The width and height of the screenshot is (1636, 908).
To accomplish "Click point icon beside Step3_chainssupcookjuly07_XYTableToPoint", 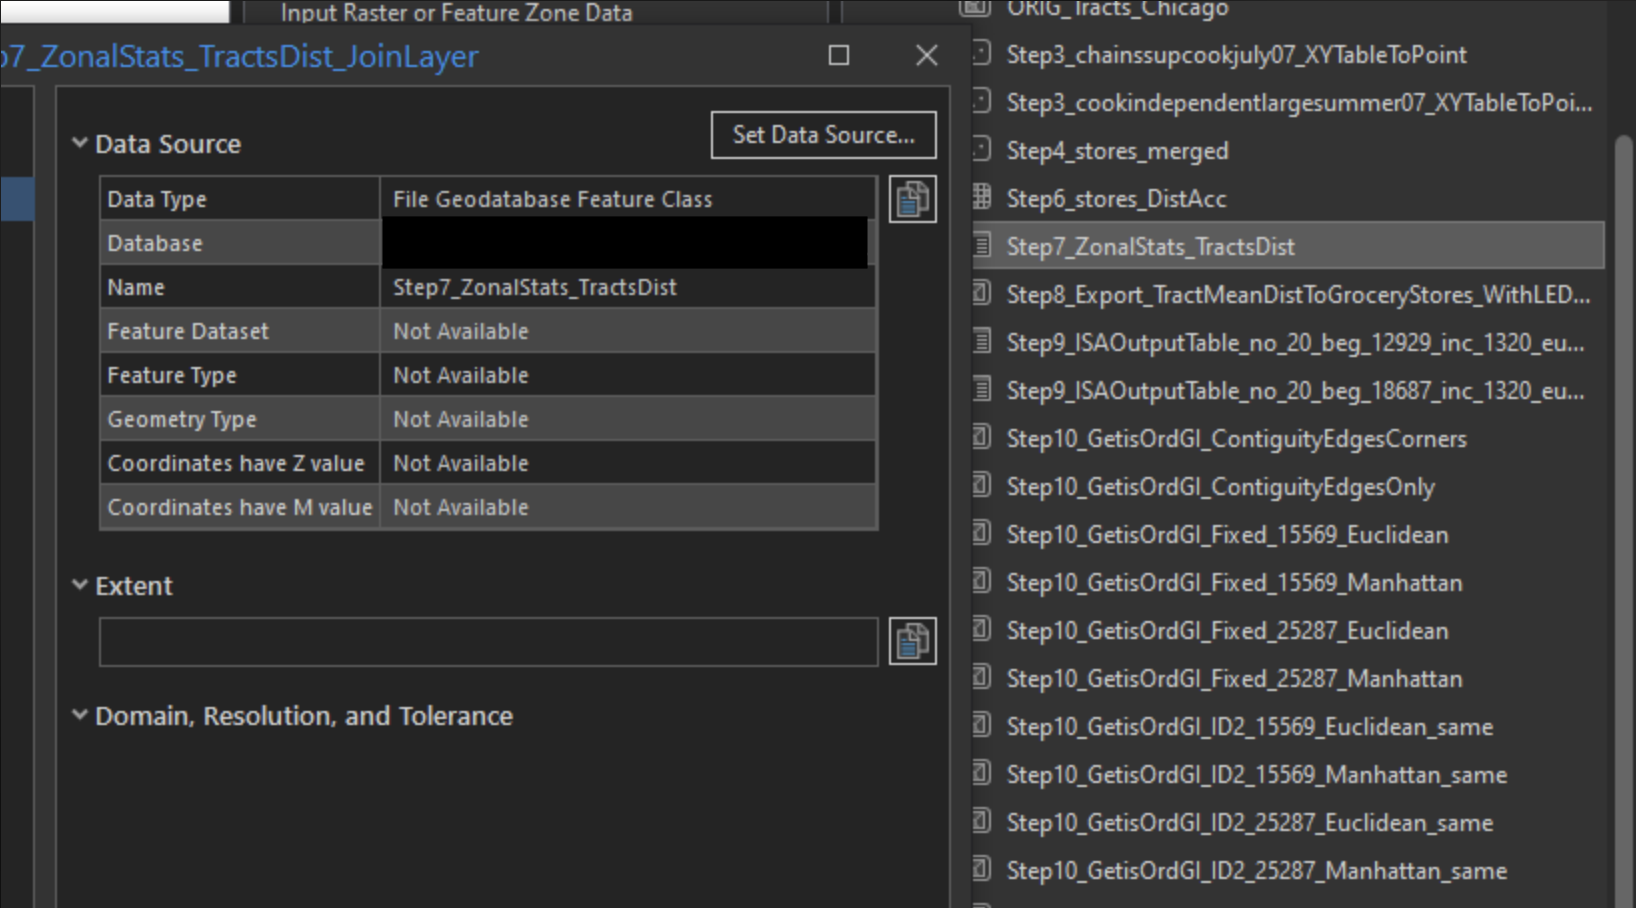I will pyautogui.click(x=981, y=55).
